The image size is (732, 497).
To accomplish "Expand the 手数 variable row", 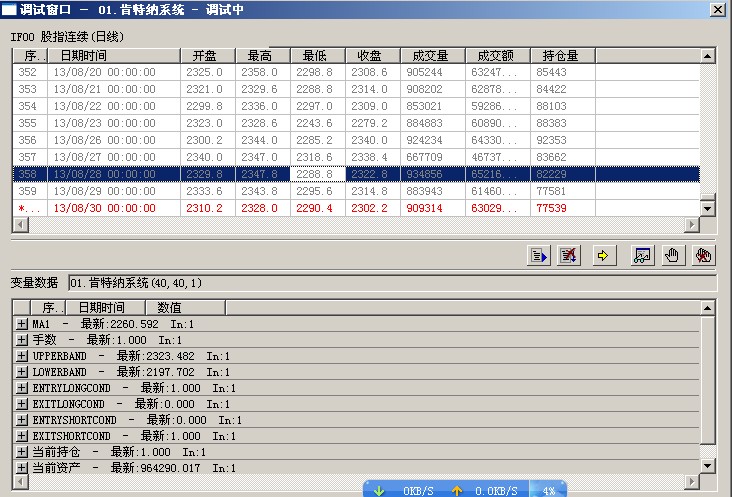I will tap(21, 340).
